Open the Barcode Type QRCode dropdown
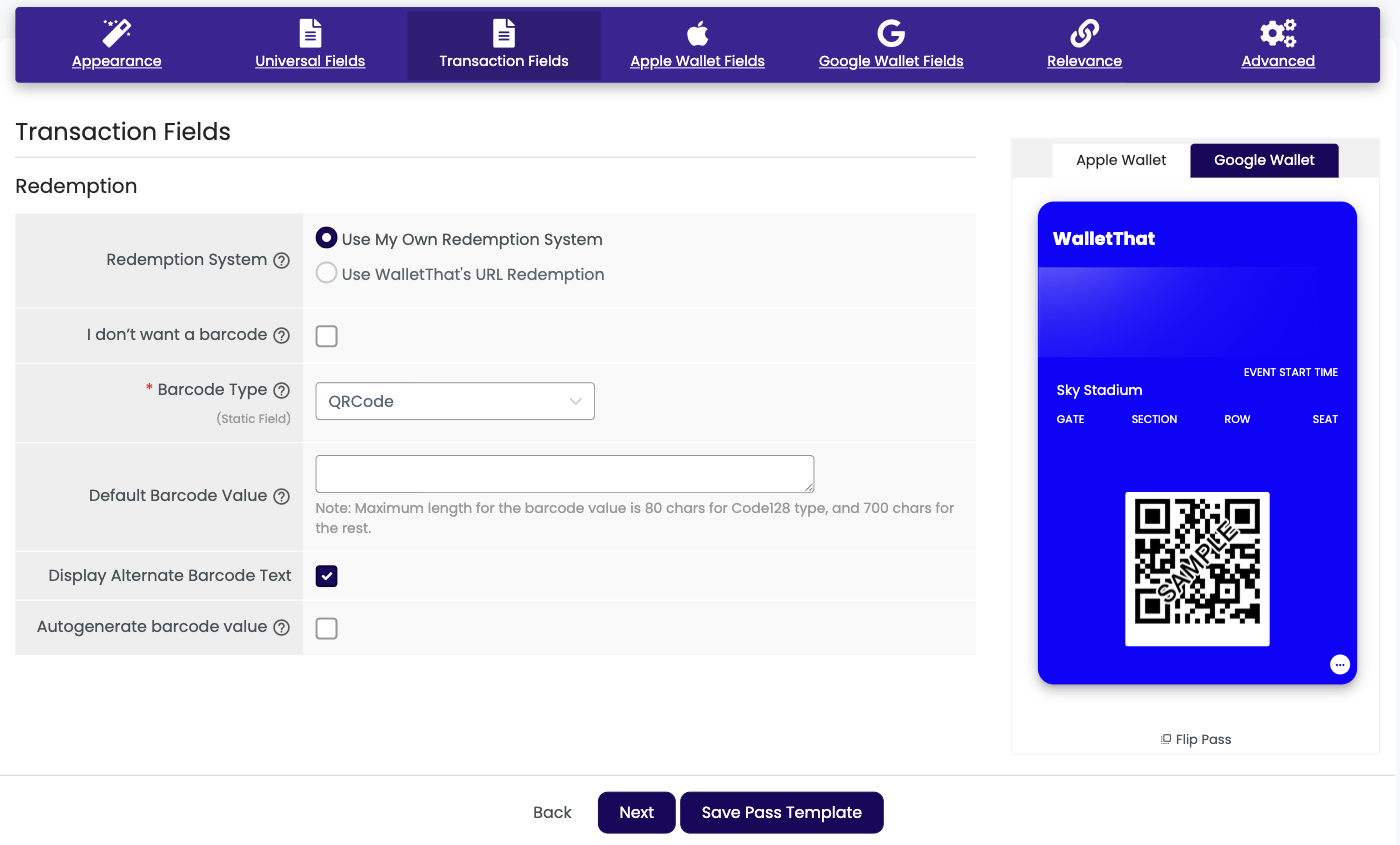The width and height of the screenshot is (1400, 845). click(x=455, y=401)
